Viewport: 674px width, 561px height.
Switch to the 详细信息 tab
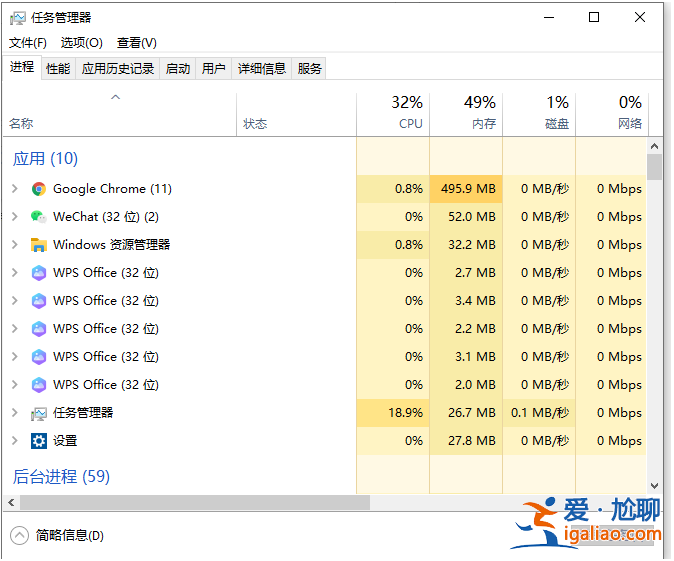[x=262, y=69]
